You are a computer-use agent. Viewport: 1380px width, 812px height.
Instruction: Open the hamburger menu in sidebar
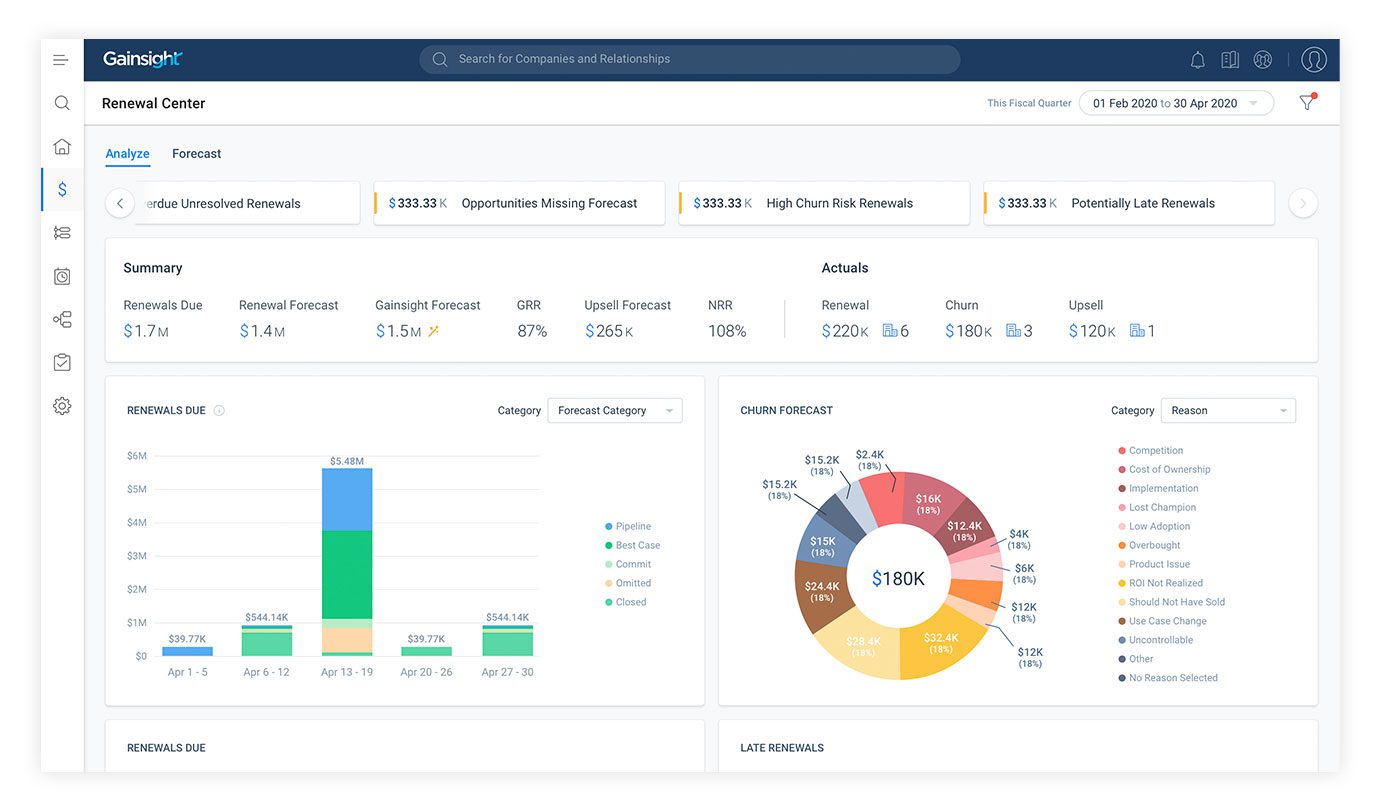[x=61, y=60]
